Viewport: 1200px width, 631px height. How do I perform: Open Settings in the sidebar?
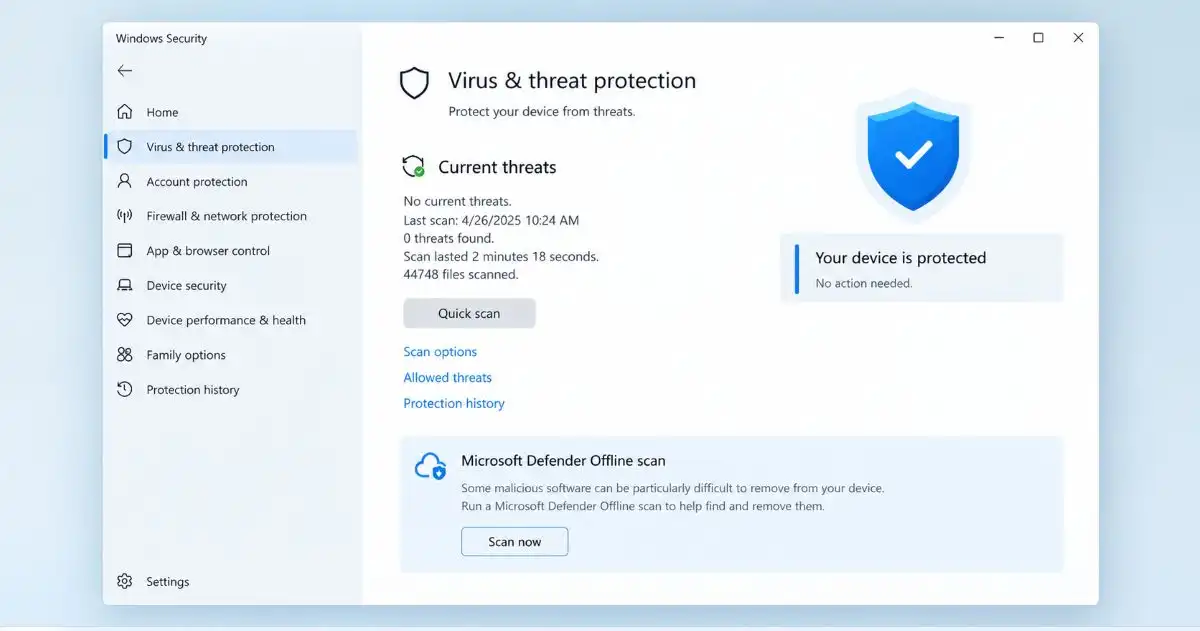click(x=230, y=582)
